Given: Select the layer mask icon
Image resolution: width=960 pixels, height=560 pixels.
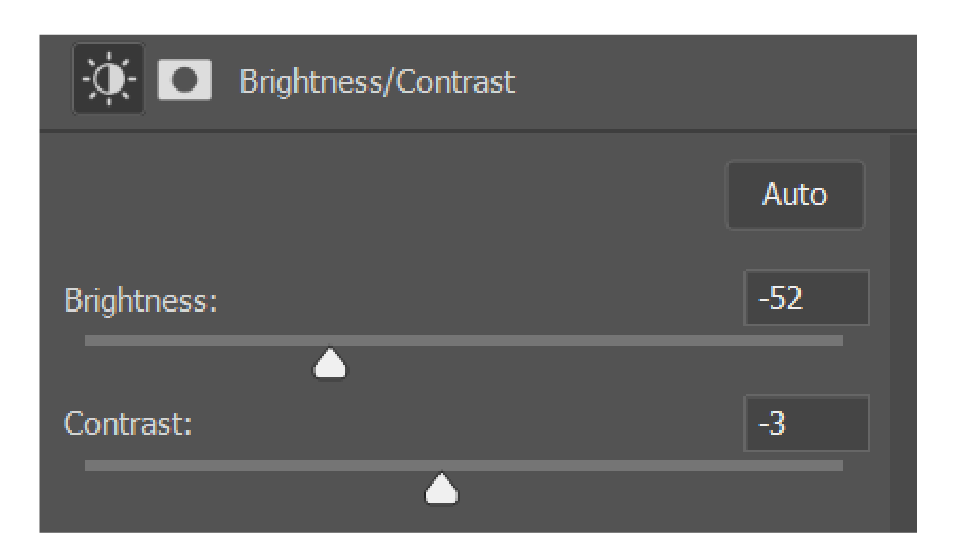Looking at the screenshot, I should click(x=184, y=80).
